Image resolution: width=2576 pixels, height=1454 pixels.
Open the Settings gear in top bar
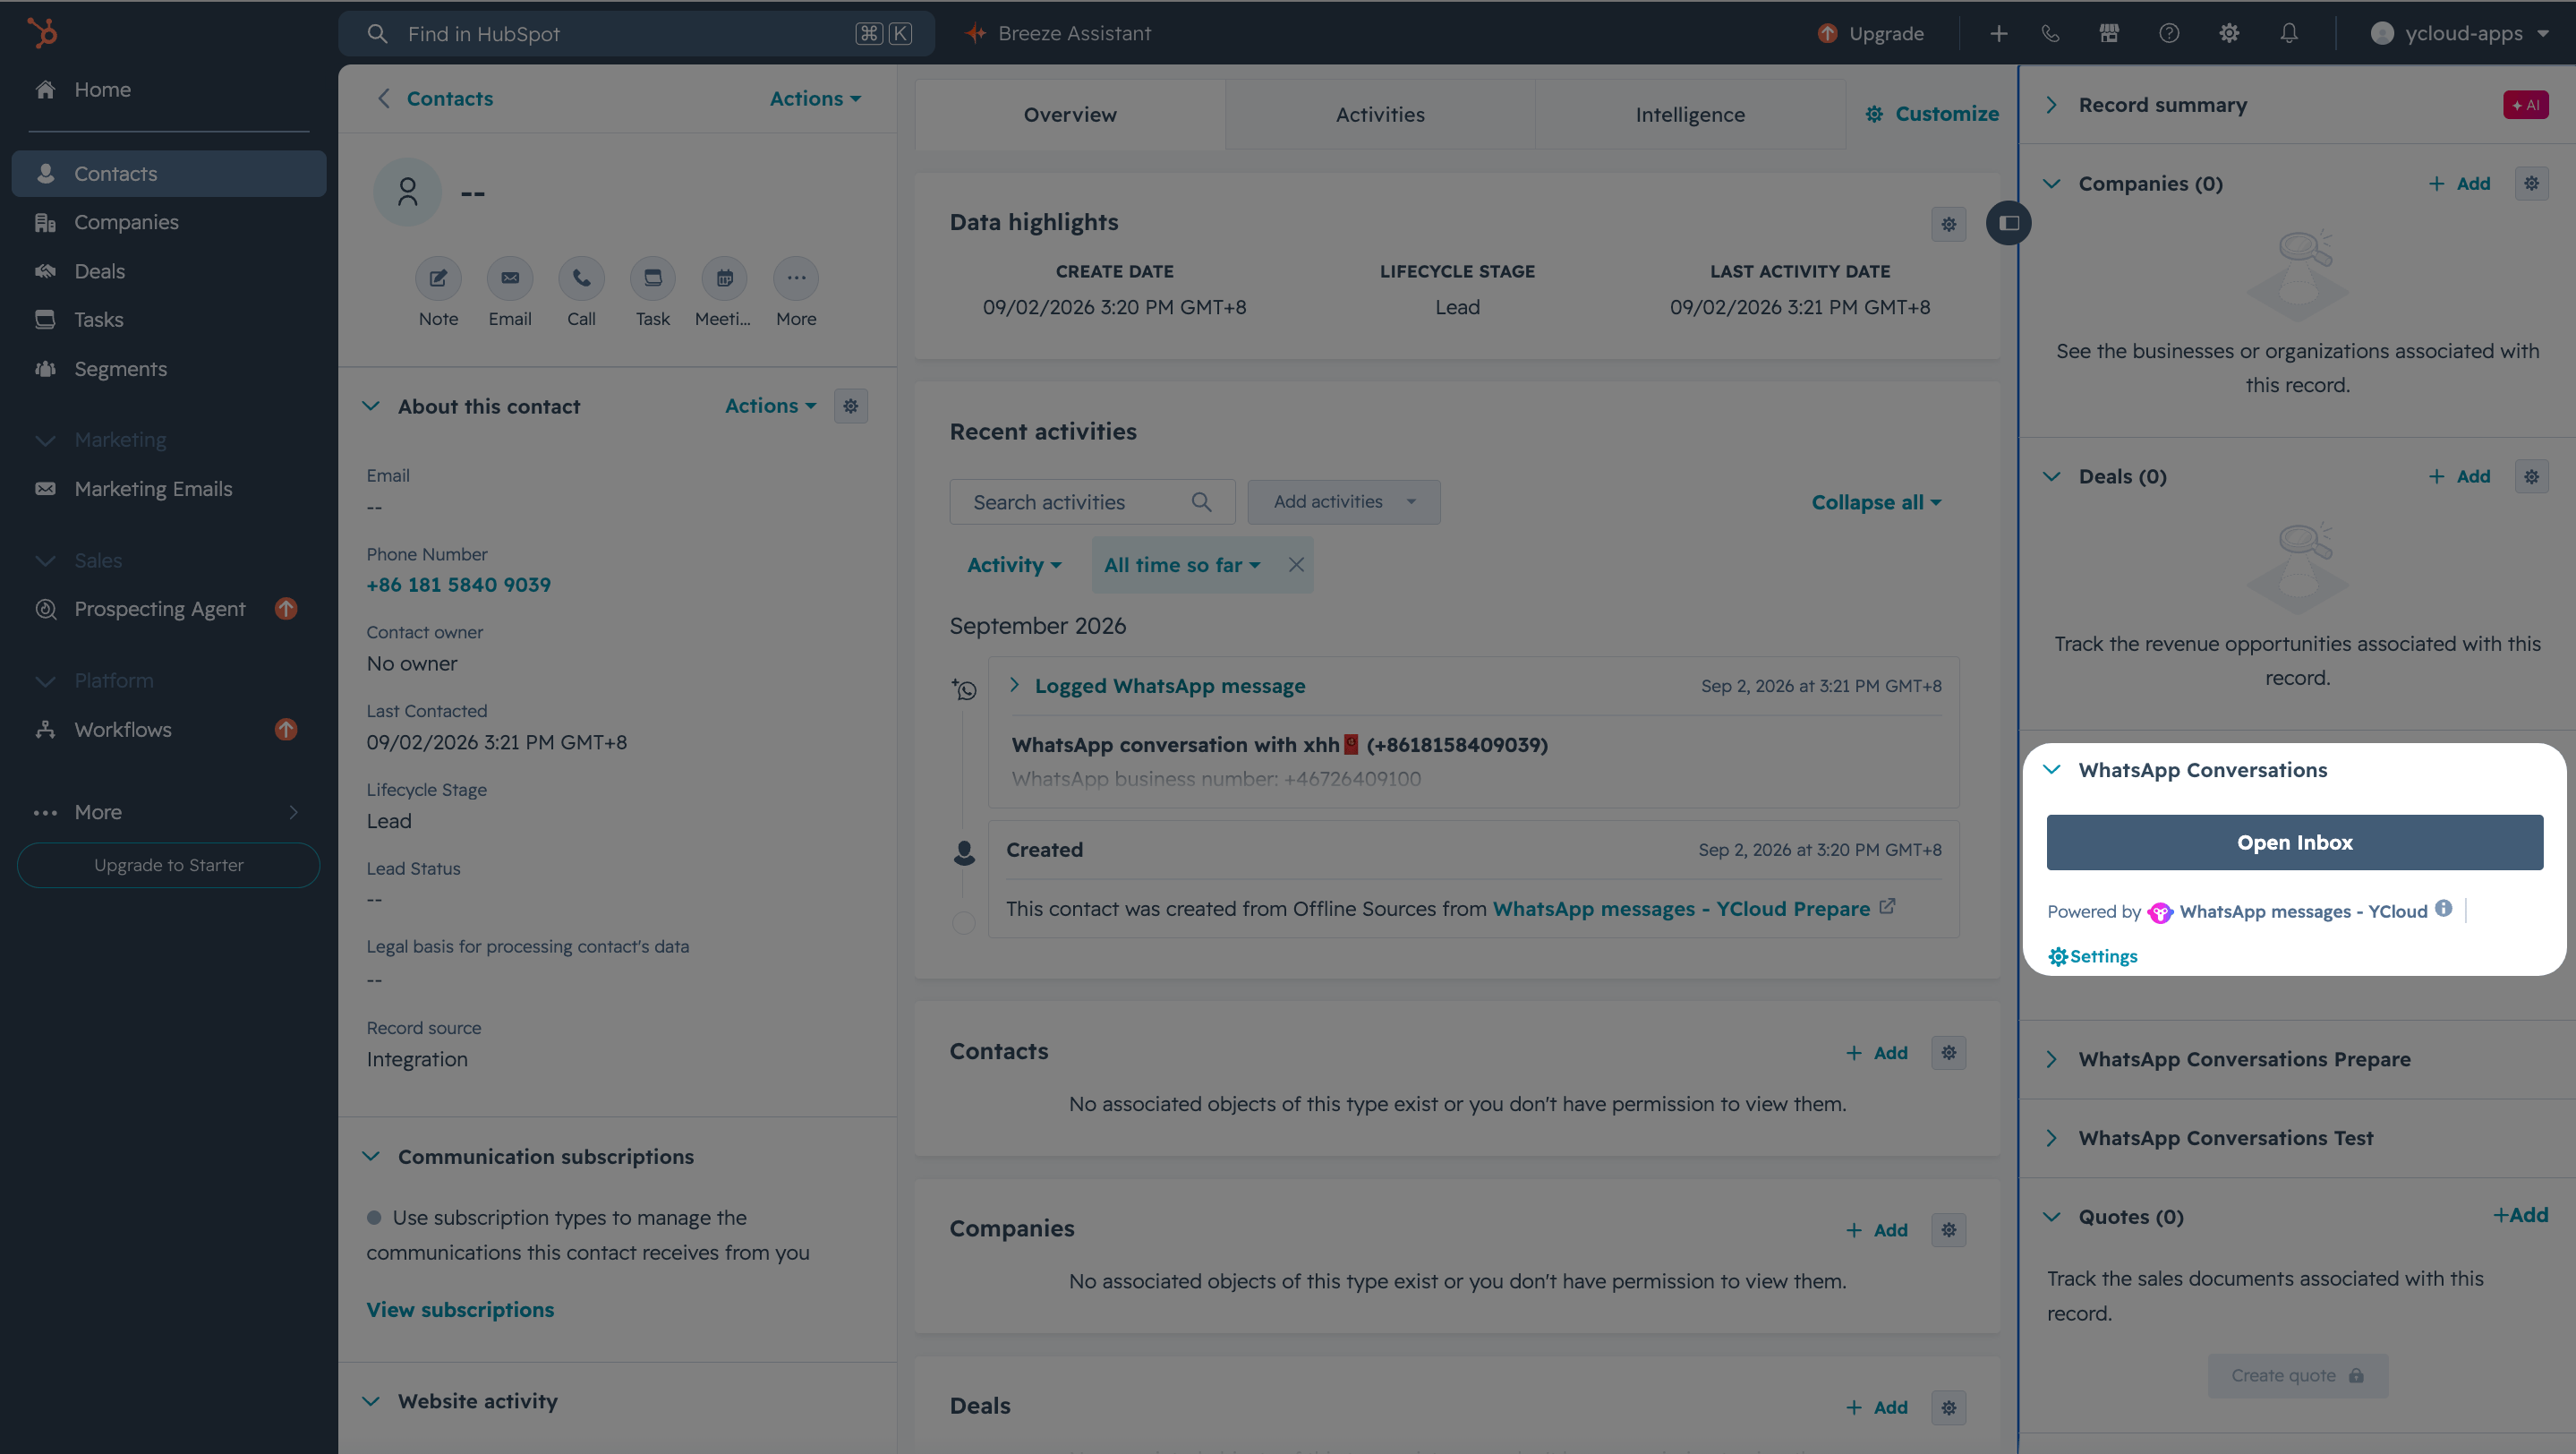(2229, 33)
